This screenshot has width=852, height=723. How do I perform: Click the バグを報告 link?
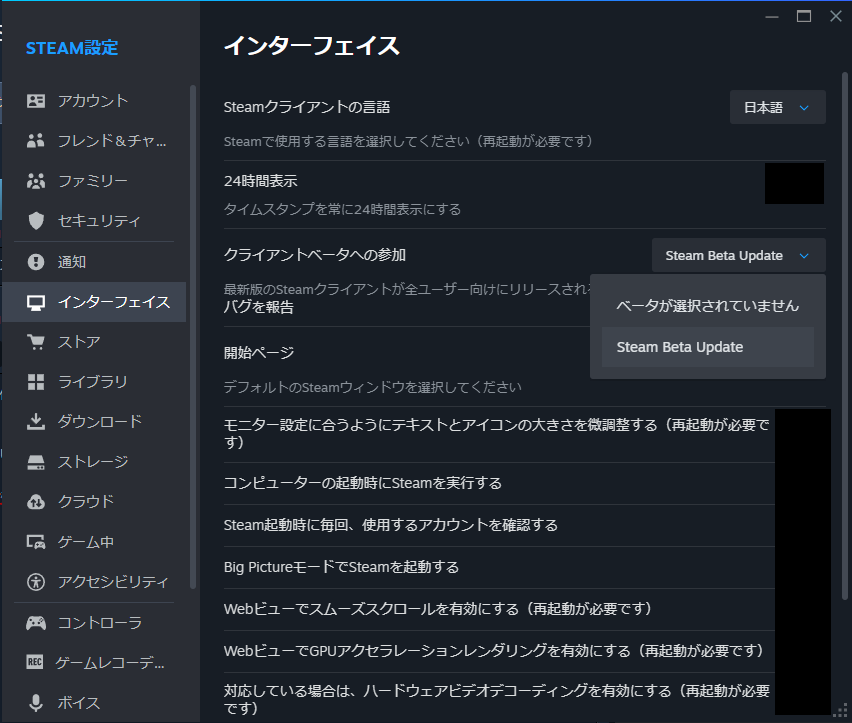pos(259,307)
